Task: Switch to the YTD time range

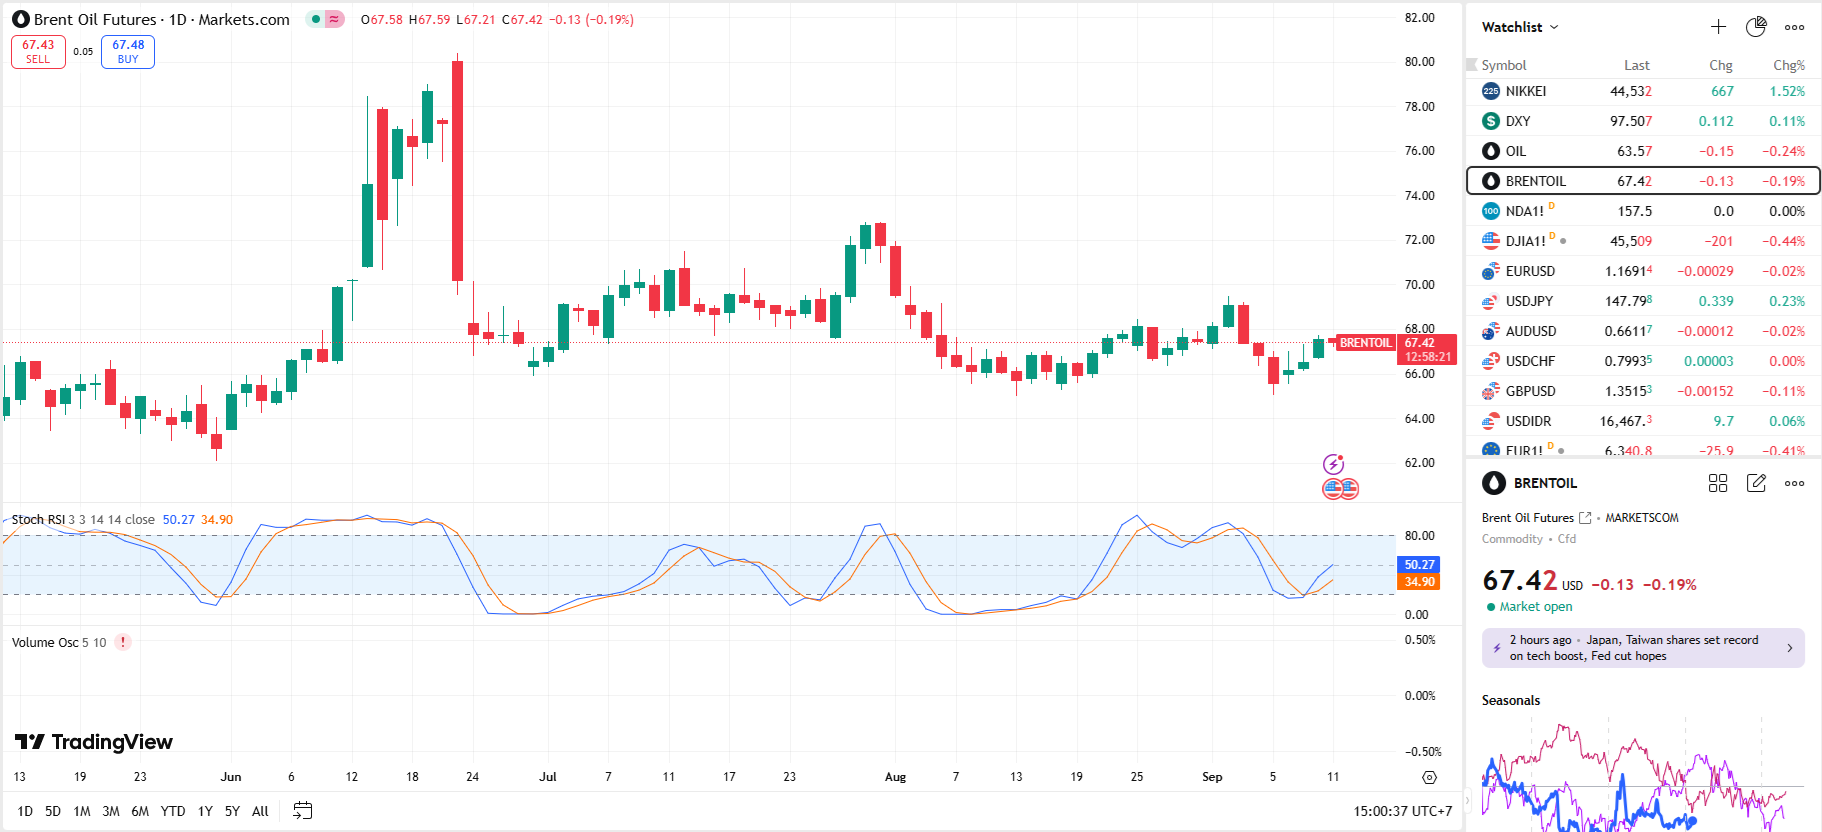Action: point(173,811)
